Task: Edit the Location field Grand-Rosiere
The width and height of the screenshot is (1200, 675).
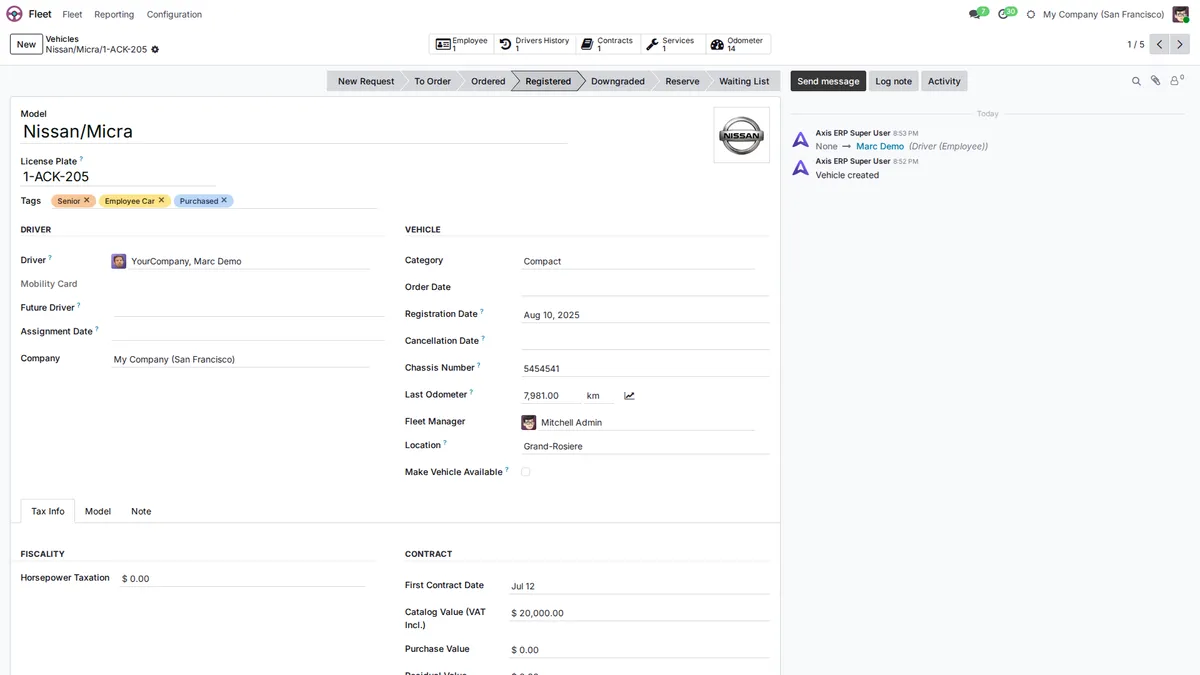Action: click(x=645, y=446)
